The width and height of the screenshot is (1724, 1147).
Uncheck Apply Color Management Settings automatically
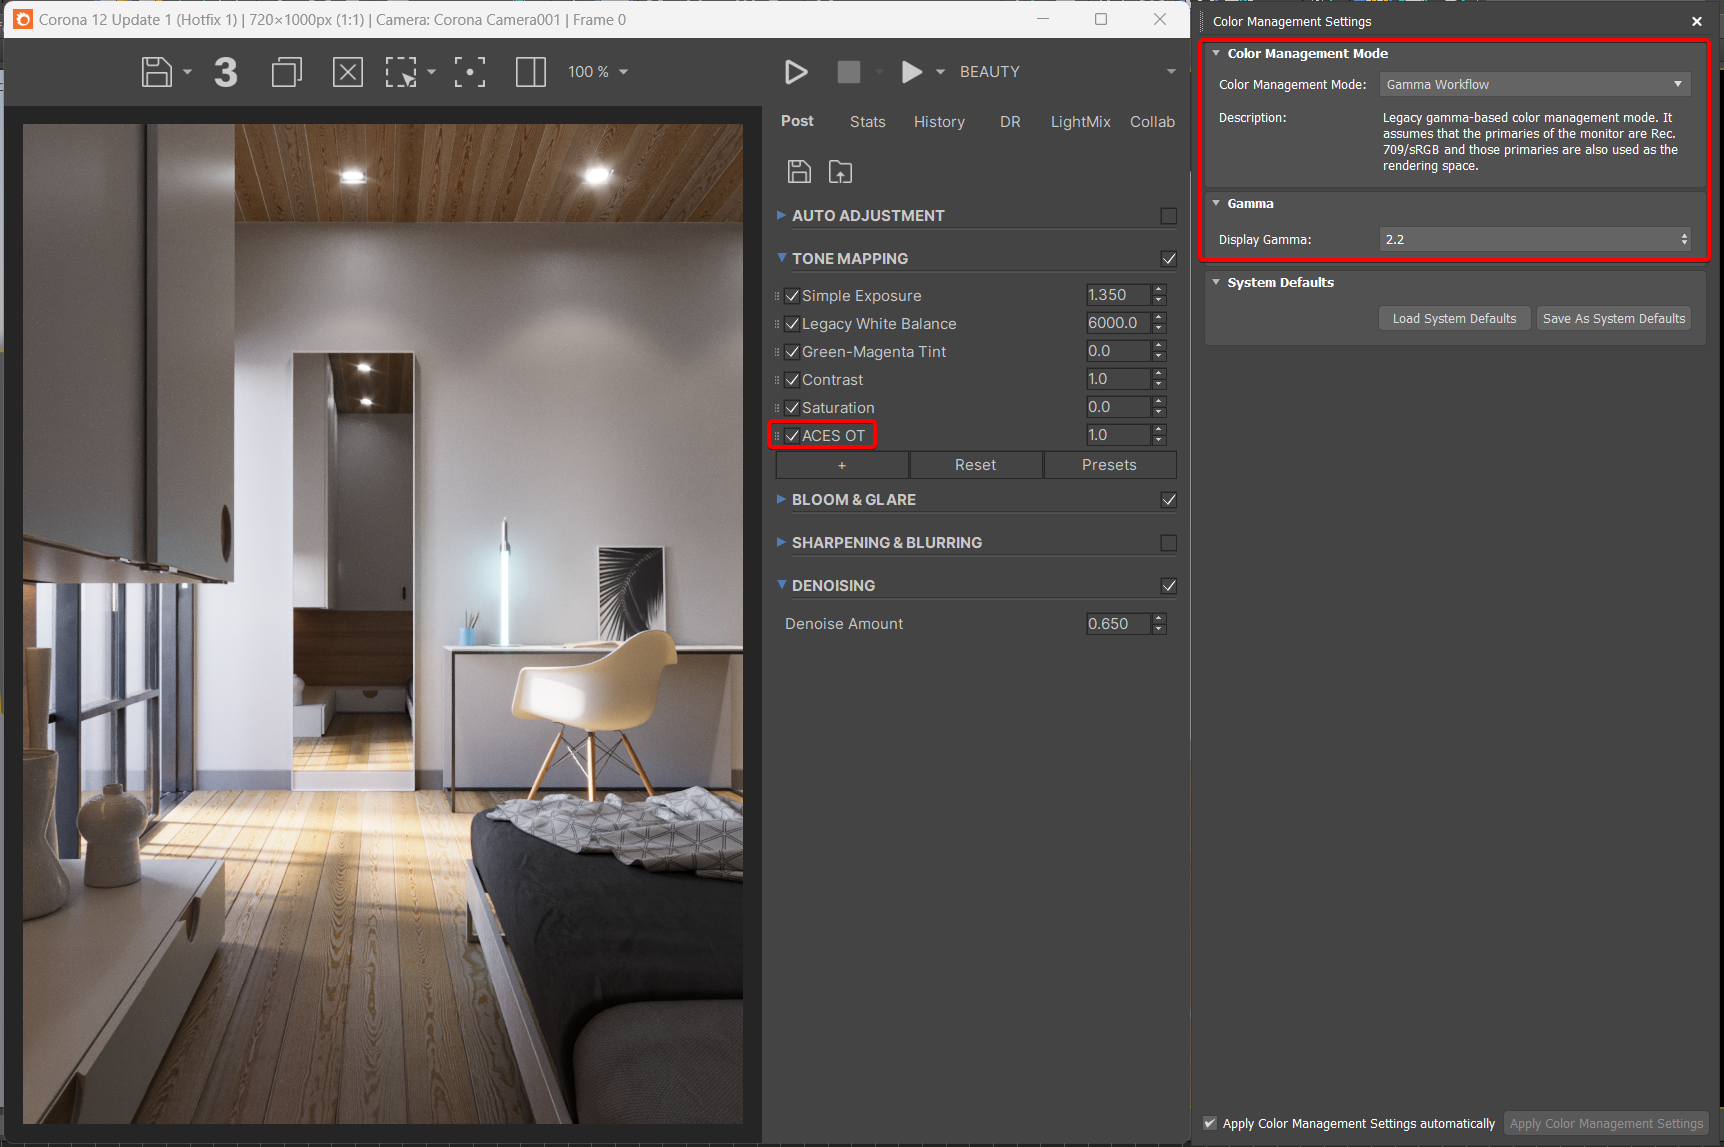pyautogui.click(x=1210, y=1123)
